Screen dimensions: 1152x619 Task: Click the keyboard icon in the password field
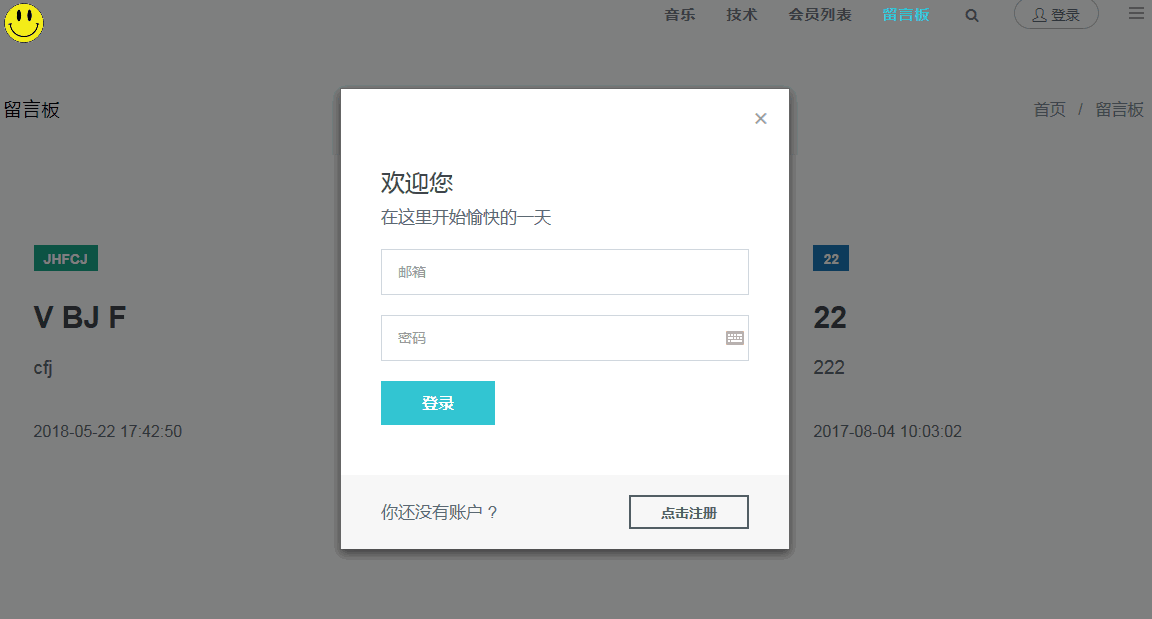pos(735,338)
